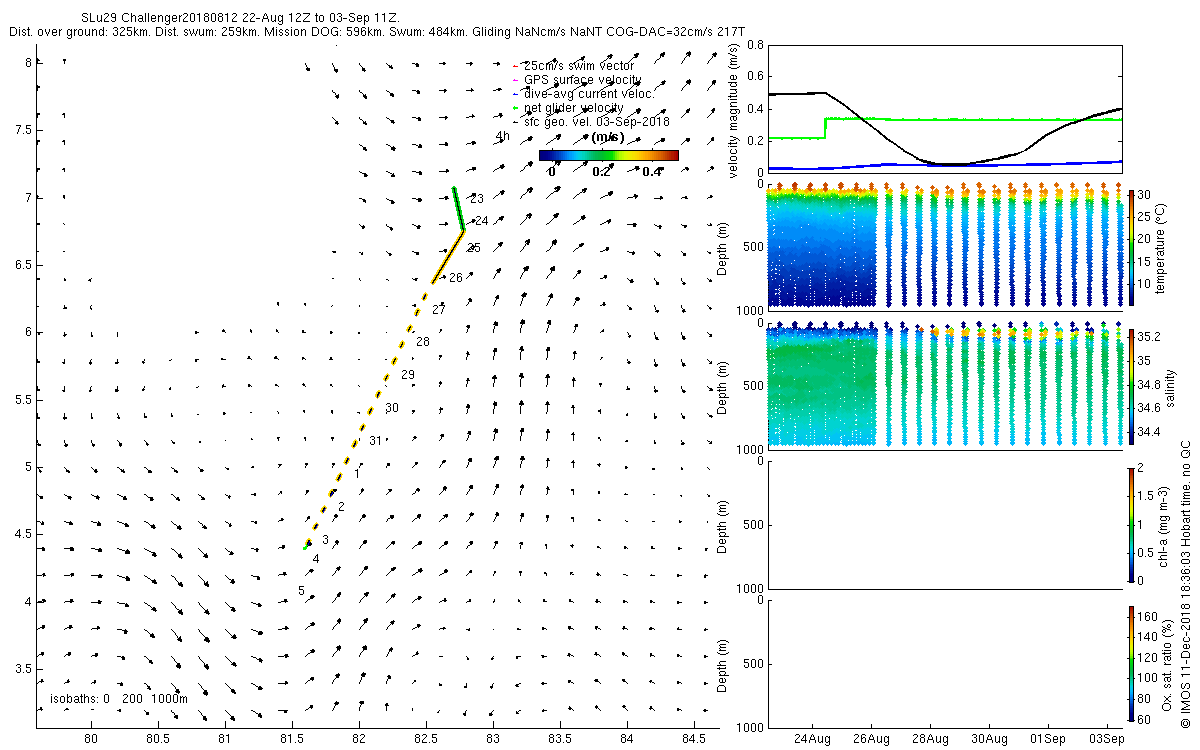Click the green track start point near waypoint 4
Viewport: 1200px width, 750px height.
(x=305, y=547)
